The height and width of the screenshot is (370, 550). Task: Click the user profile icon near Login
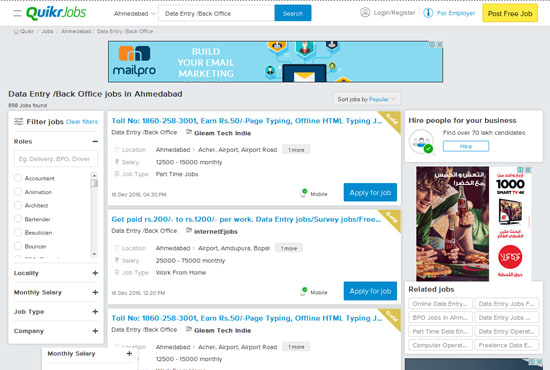(365, 13)
